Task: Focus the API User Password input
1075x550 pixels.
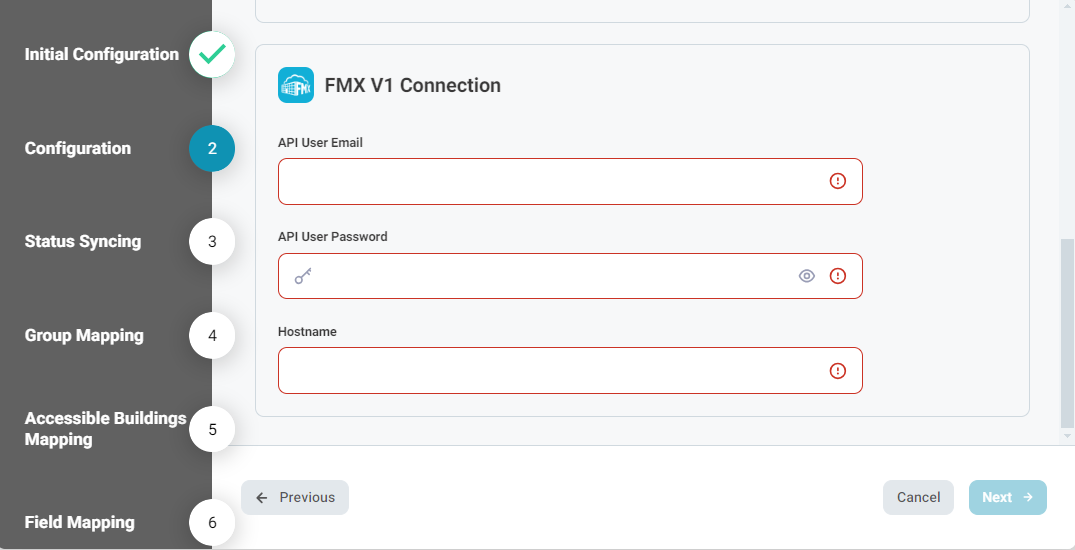Action: (570, 276)
